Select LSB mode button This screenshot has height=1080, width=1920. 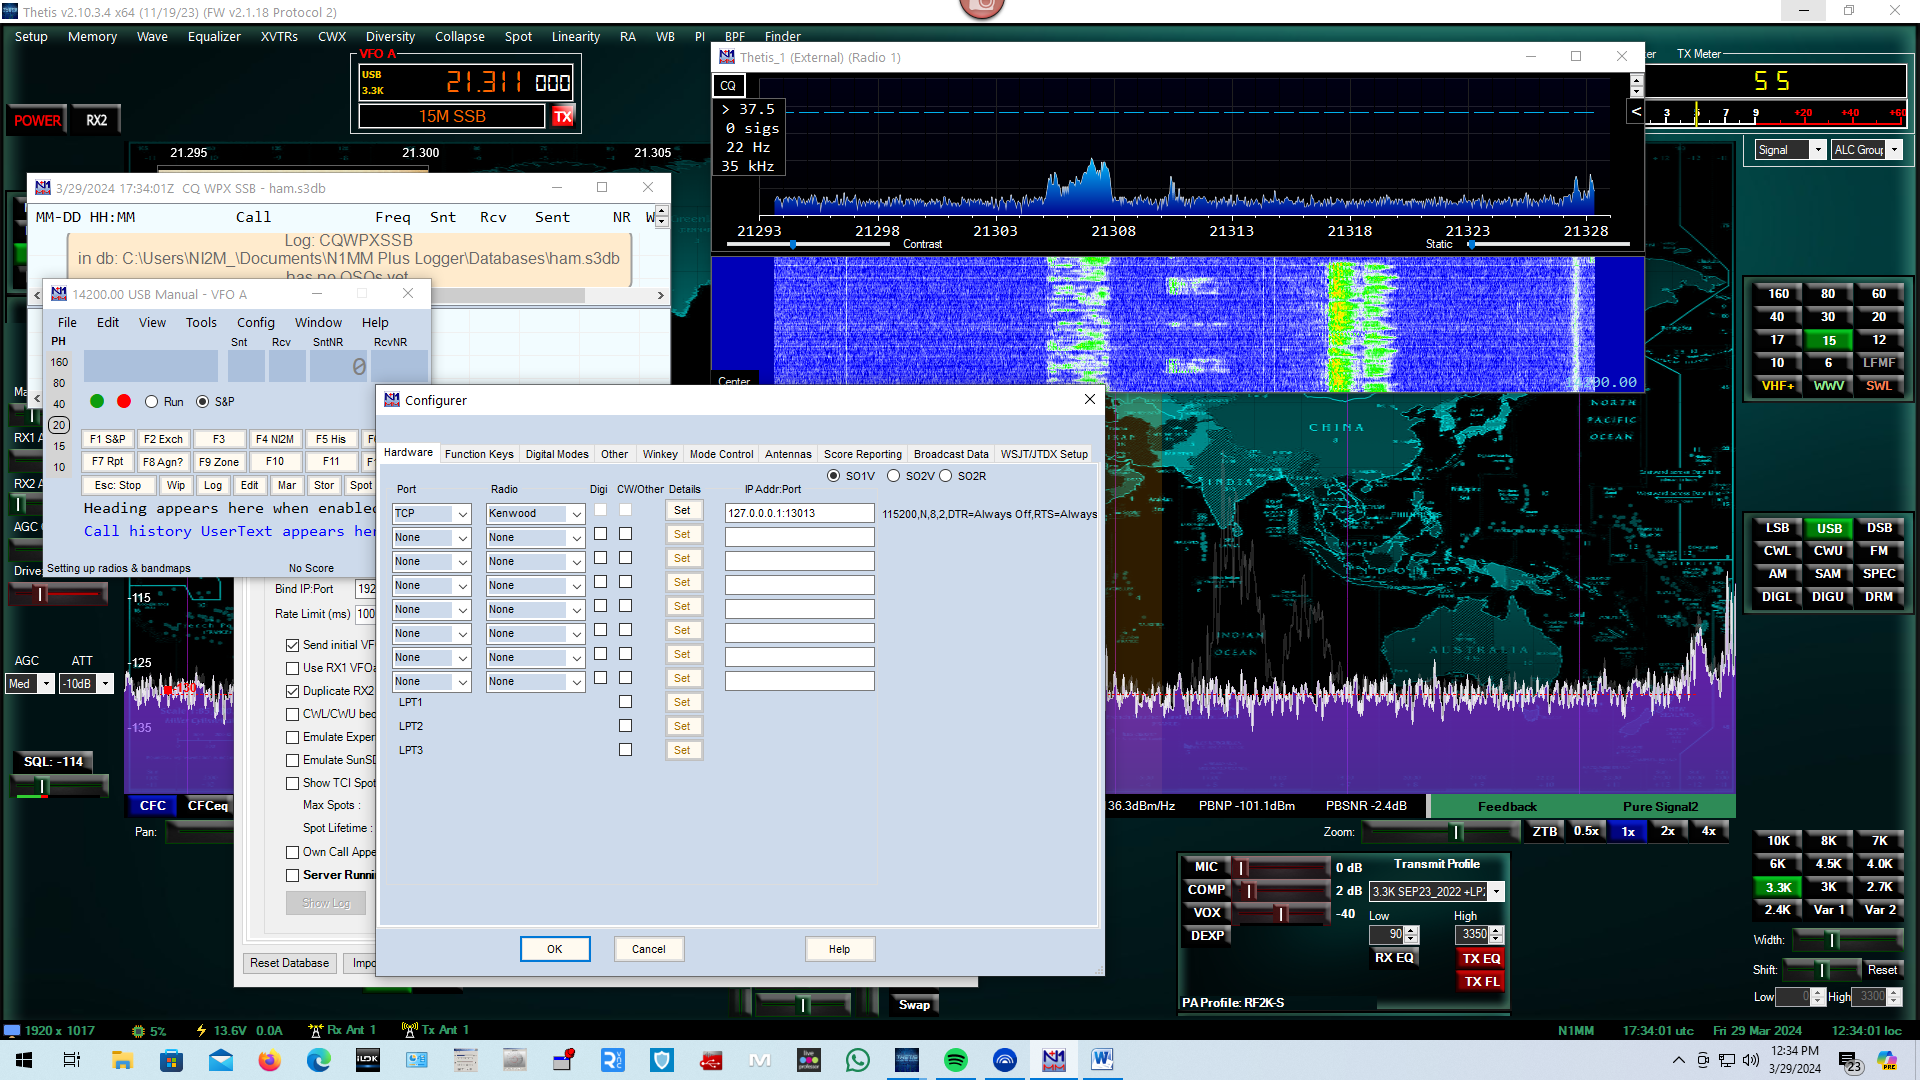pos(1777,528)
